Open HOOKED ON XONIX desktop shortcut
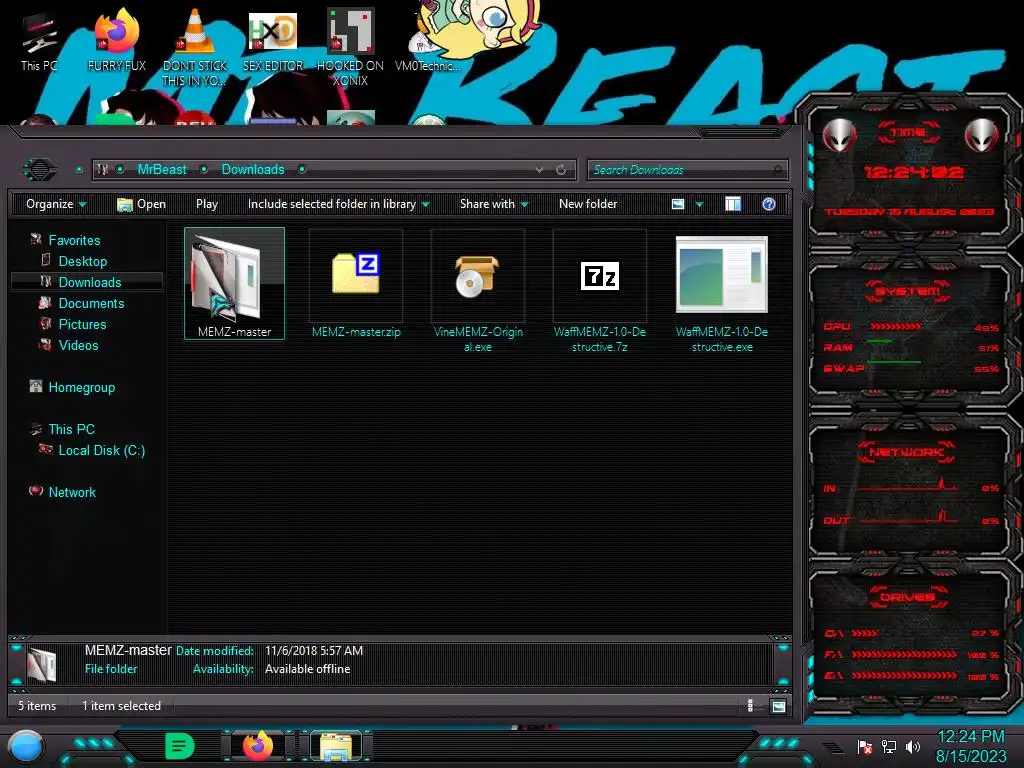This screenshot has width=1024, height=768. (x=350, y=47)
